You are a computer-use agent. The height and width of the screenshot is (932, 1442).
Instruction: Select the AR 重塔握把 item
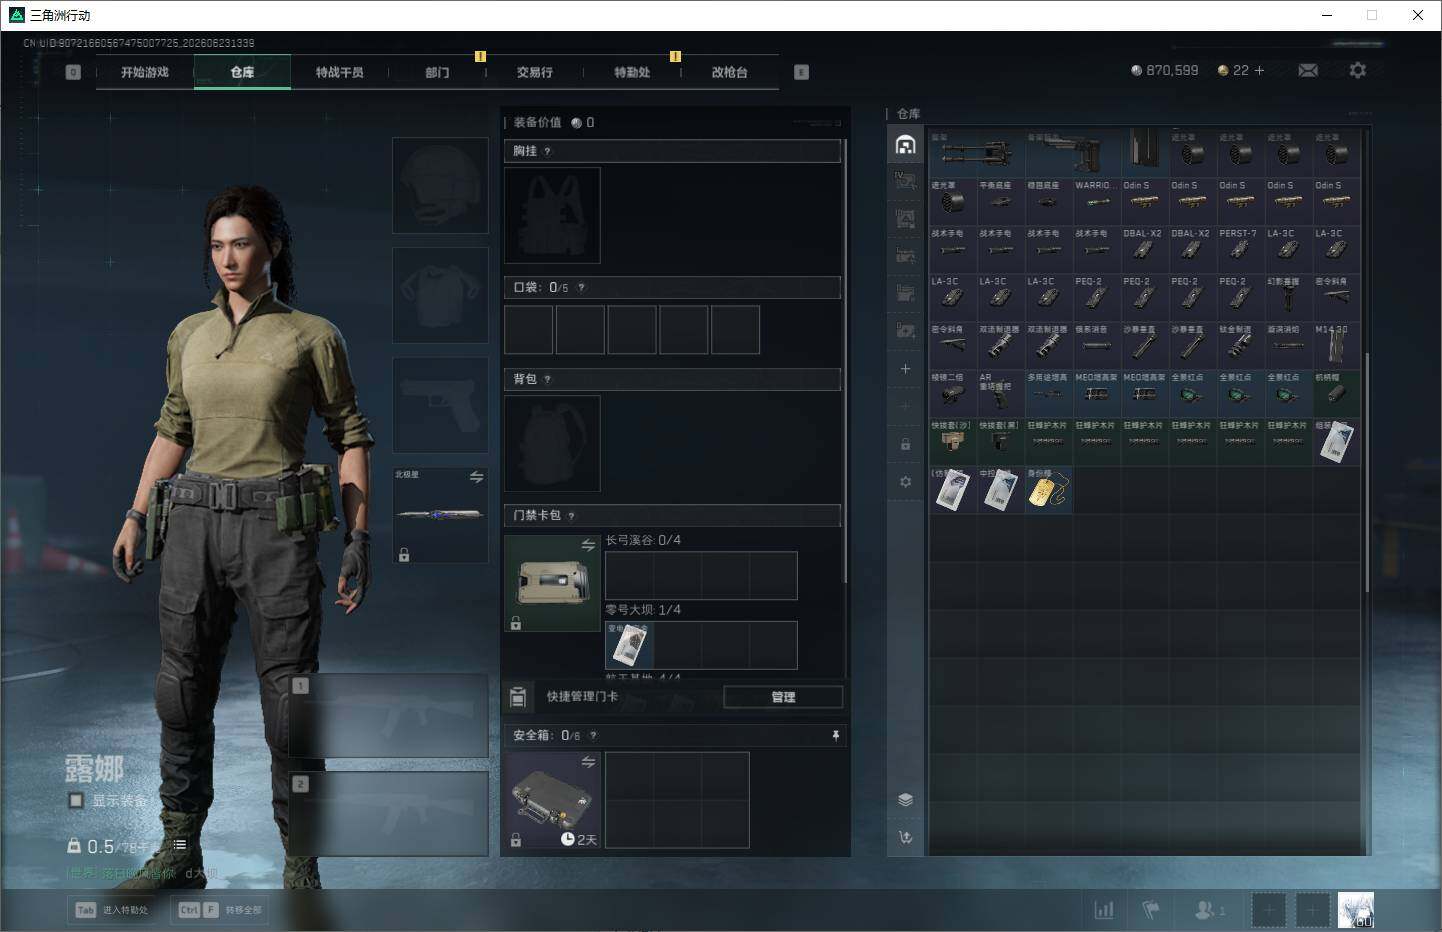[1000, 393]
